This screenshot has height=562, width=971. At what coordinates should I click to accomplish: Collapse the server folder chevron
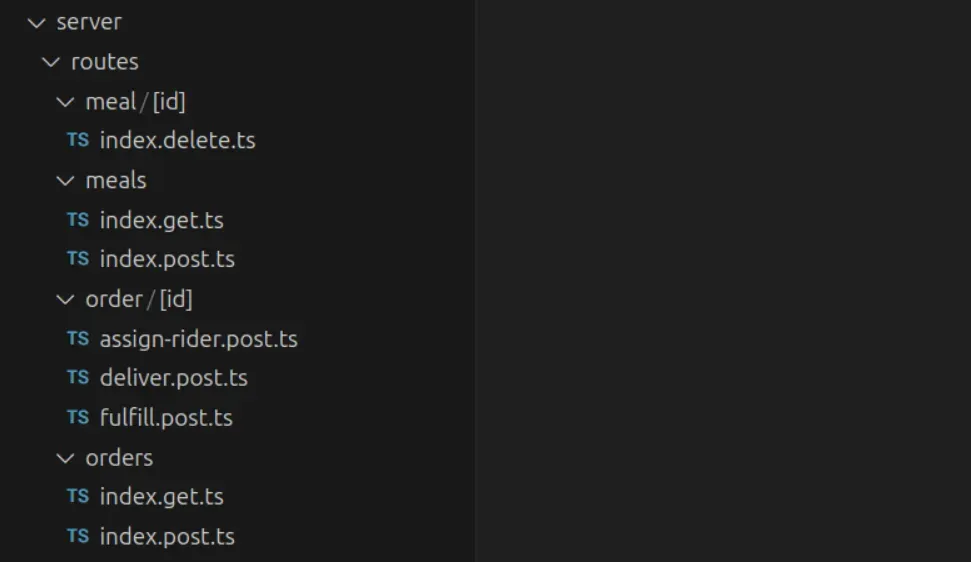(38, 22)
